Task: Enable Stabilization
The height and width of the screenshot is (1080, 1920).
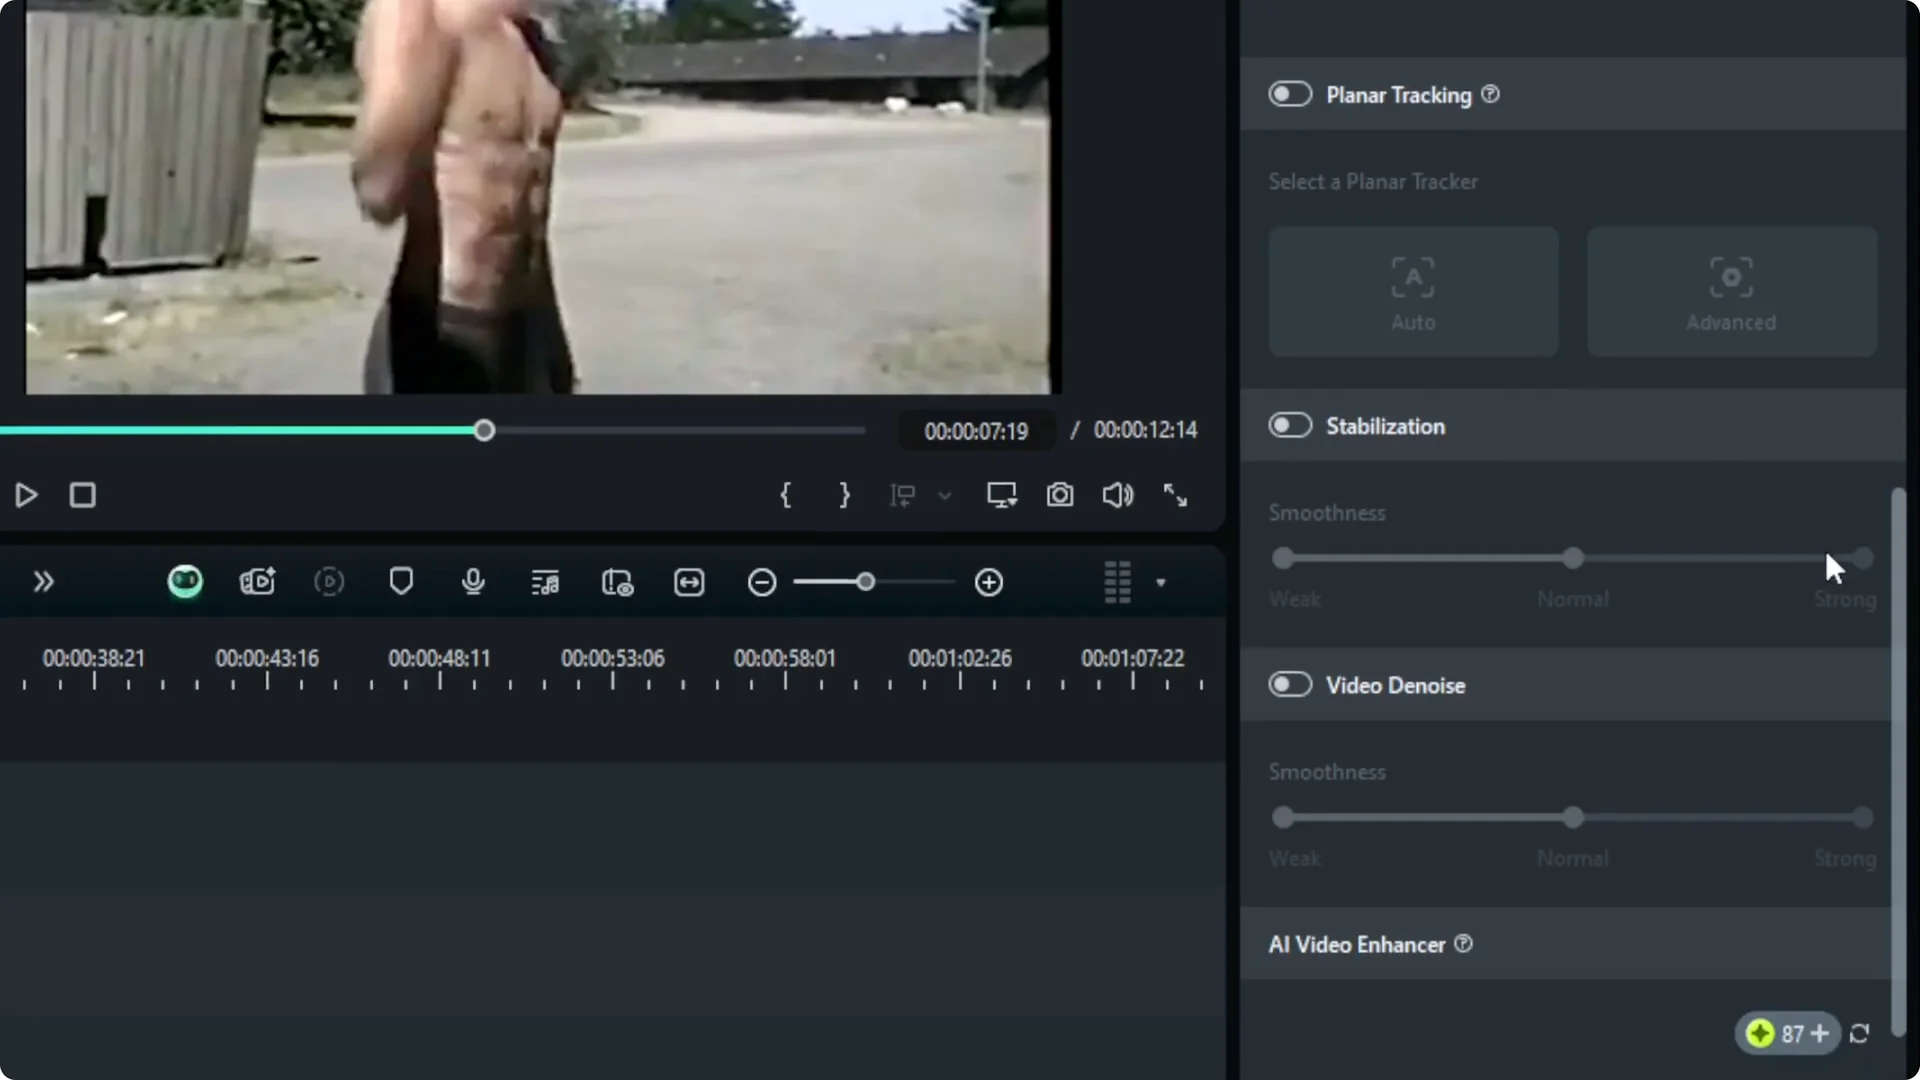Action: pos(1290,425)
